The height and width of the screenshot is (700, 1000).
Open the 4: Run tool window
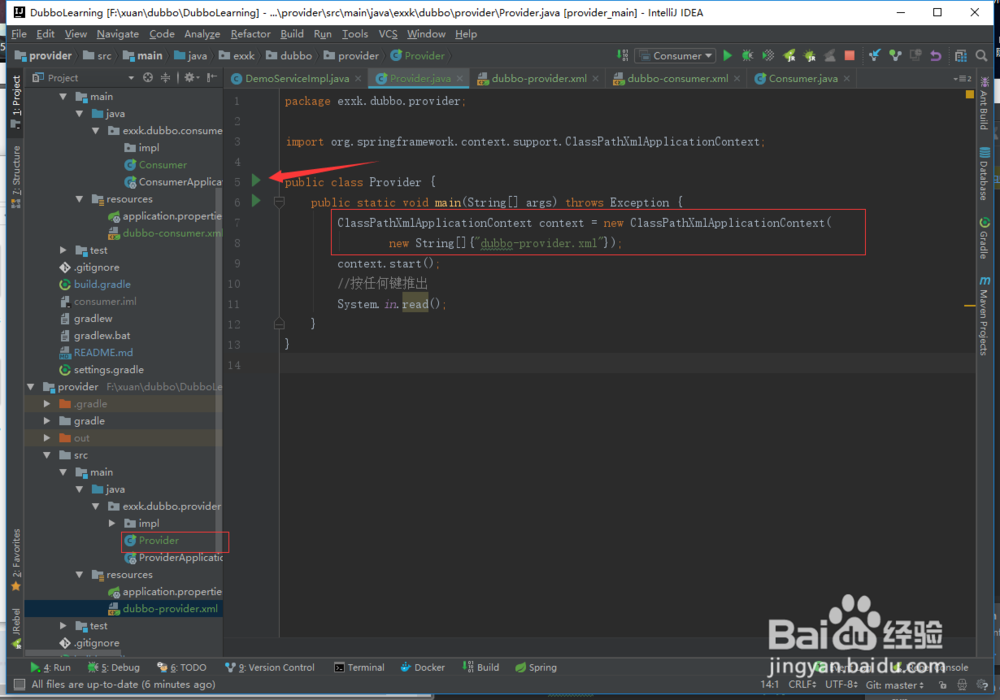click(50, 667)
